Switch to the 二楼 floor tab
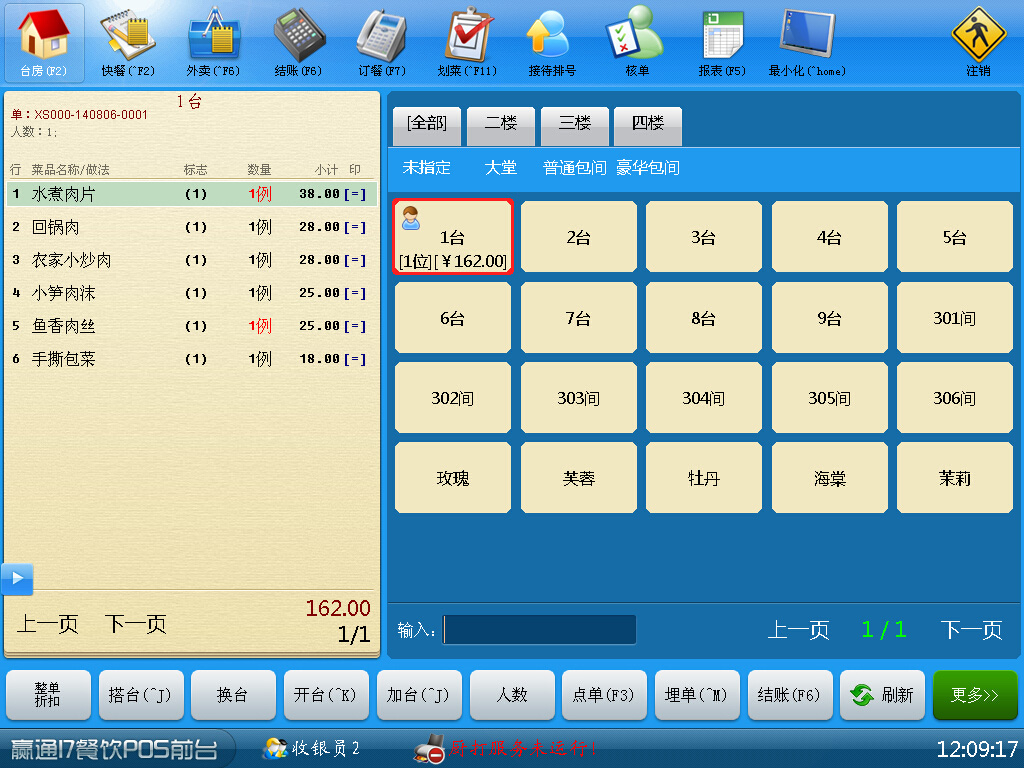 coord(501,123)
